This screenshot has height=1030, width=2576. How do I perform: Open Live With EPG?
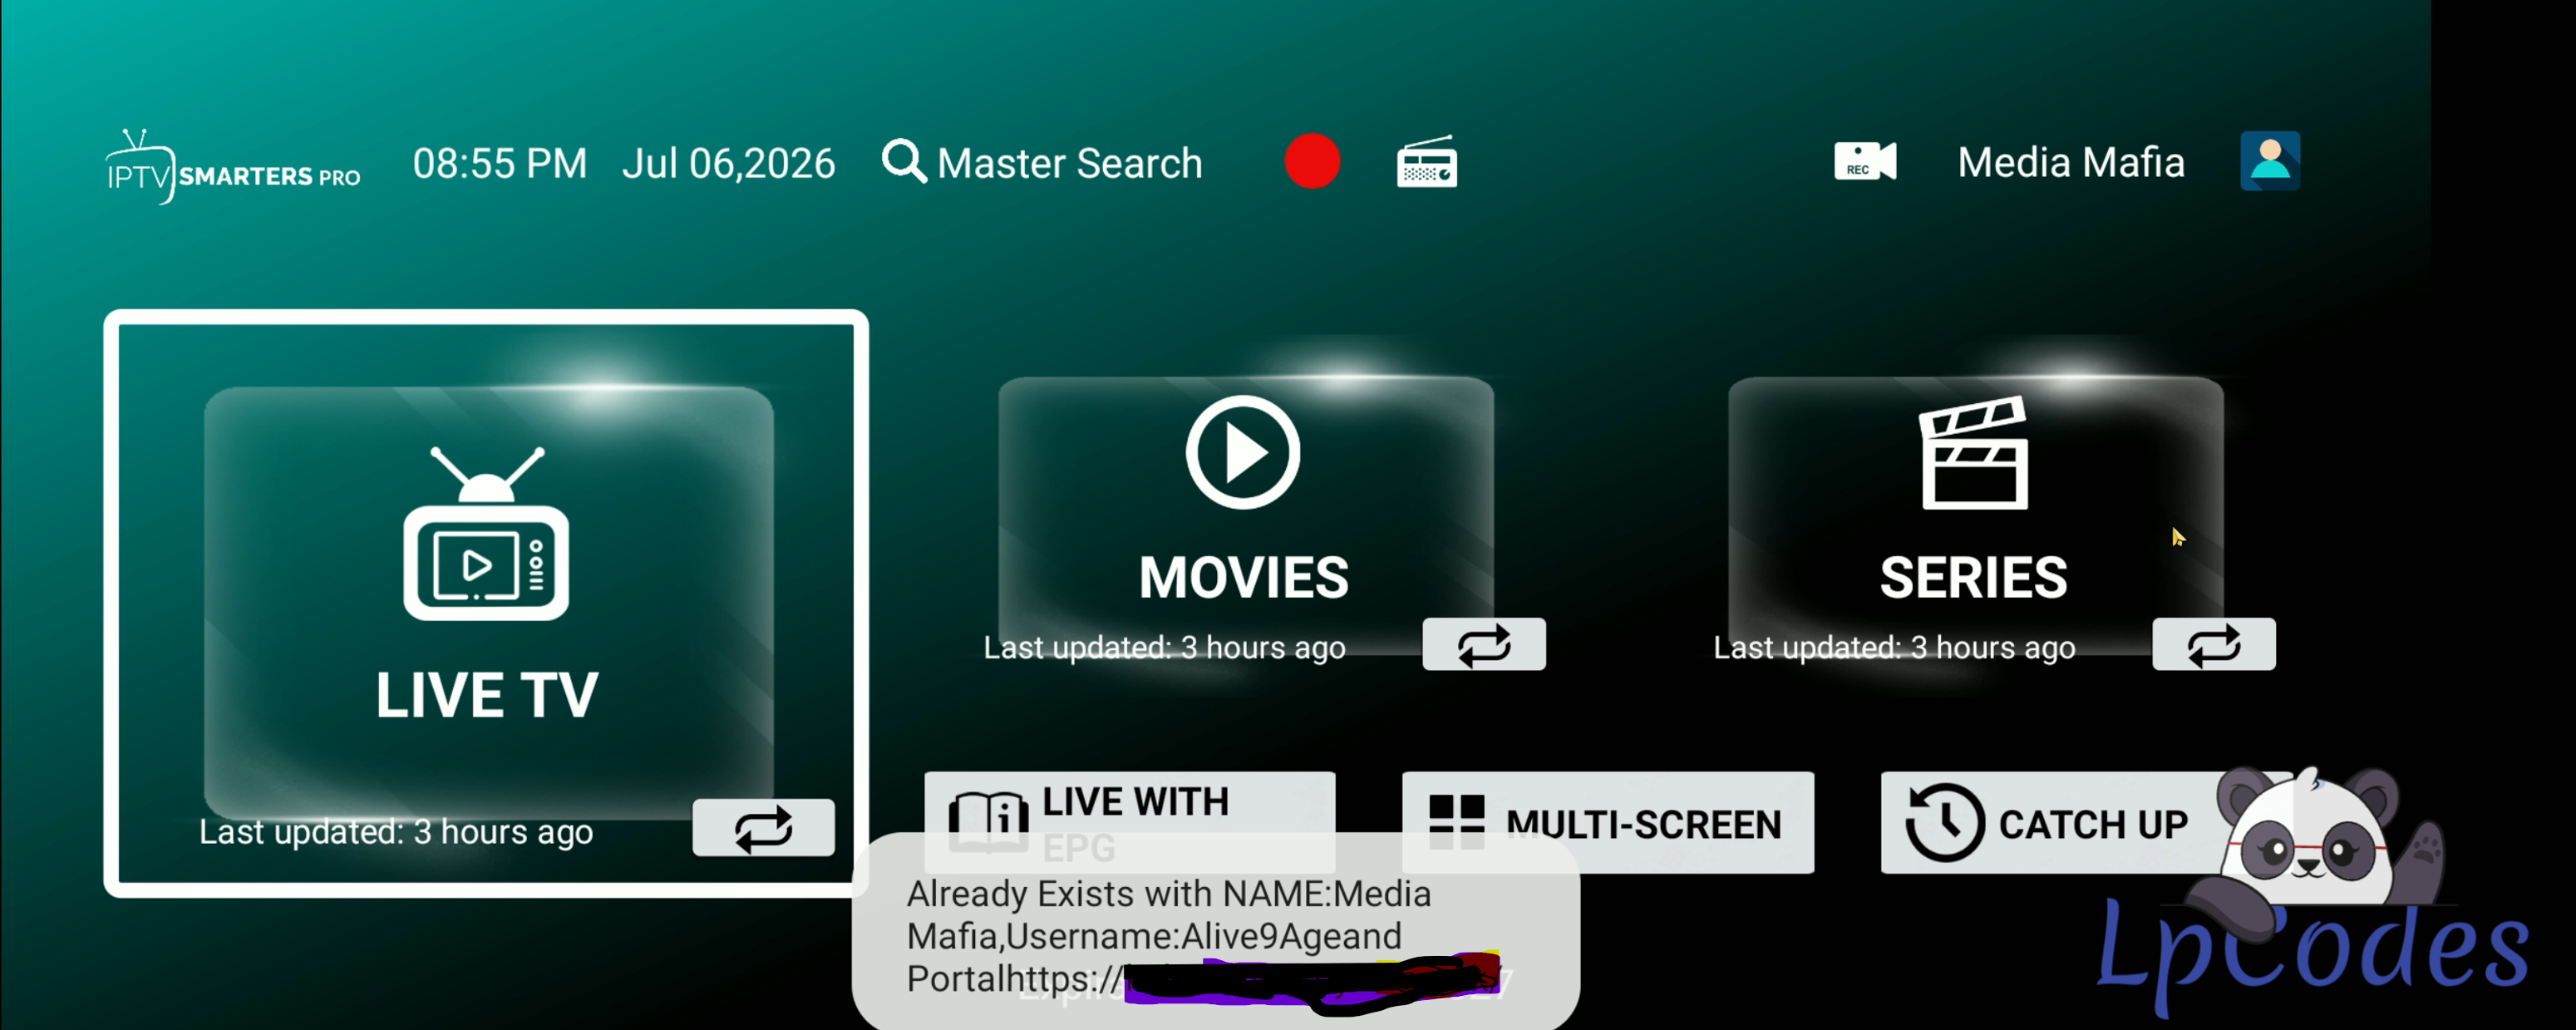(1129, 822)
